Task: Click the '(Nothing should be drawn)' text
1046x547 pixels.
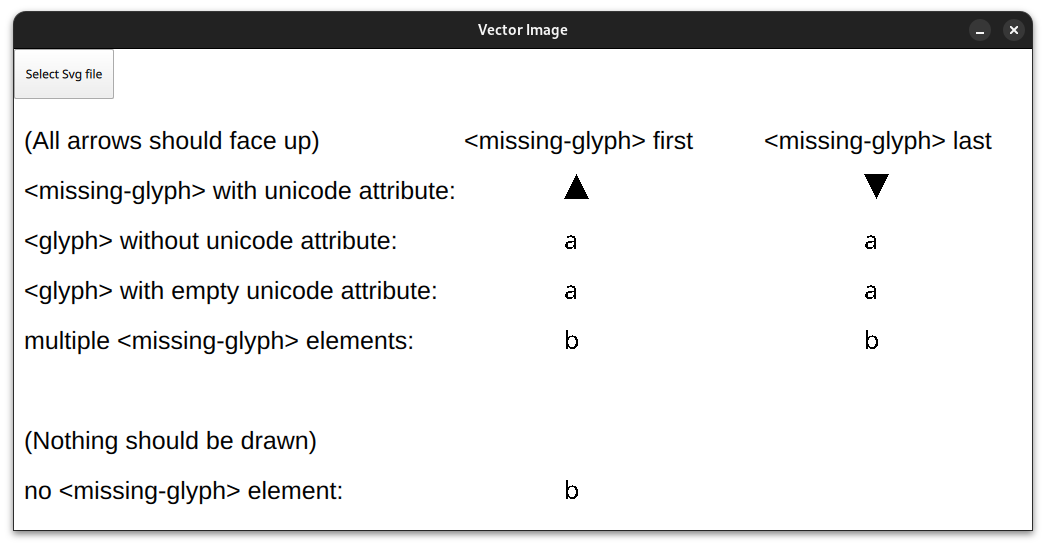Action: pyautogui.click(x=170, y=441)
